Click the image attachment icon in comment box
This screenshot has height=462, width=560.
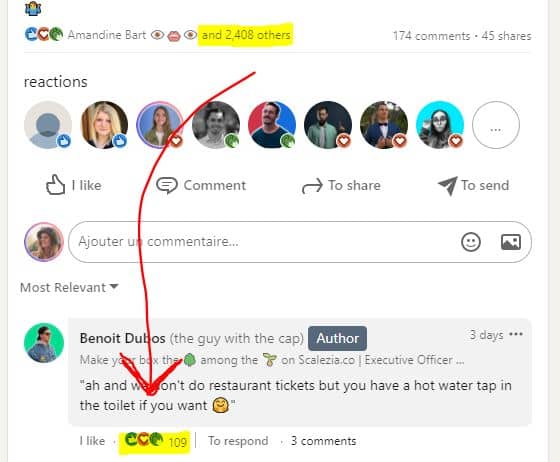[511, 242]
